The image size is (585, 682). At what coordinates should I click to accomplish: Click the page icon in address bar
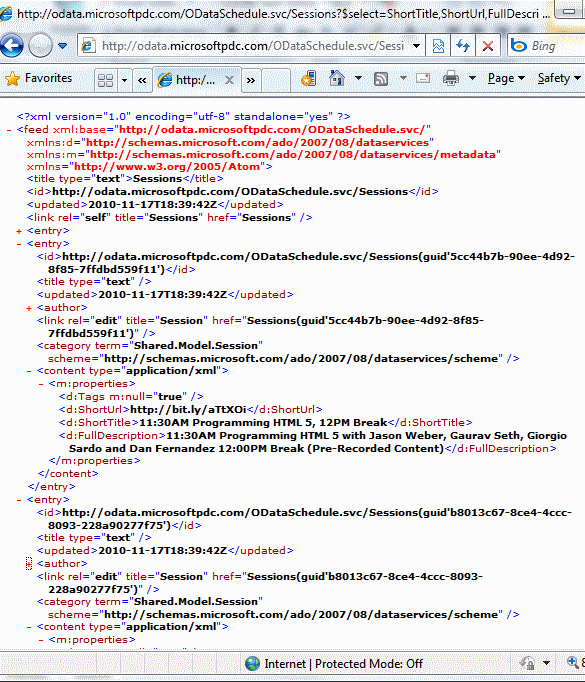click(88, 46)
